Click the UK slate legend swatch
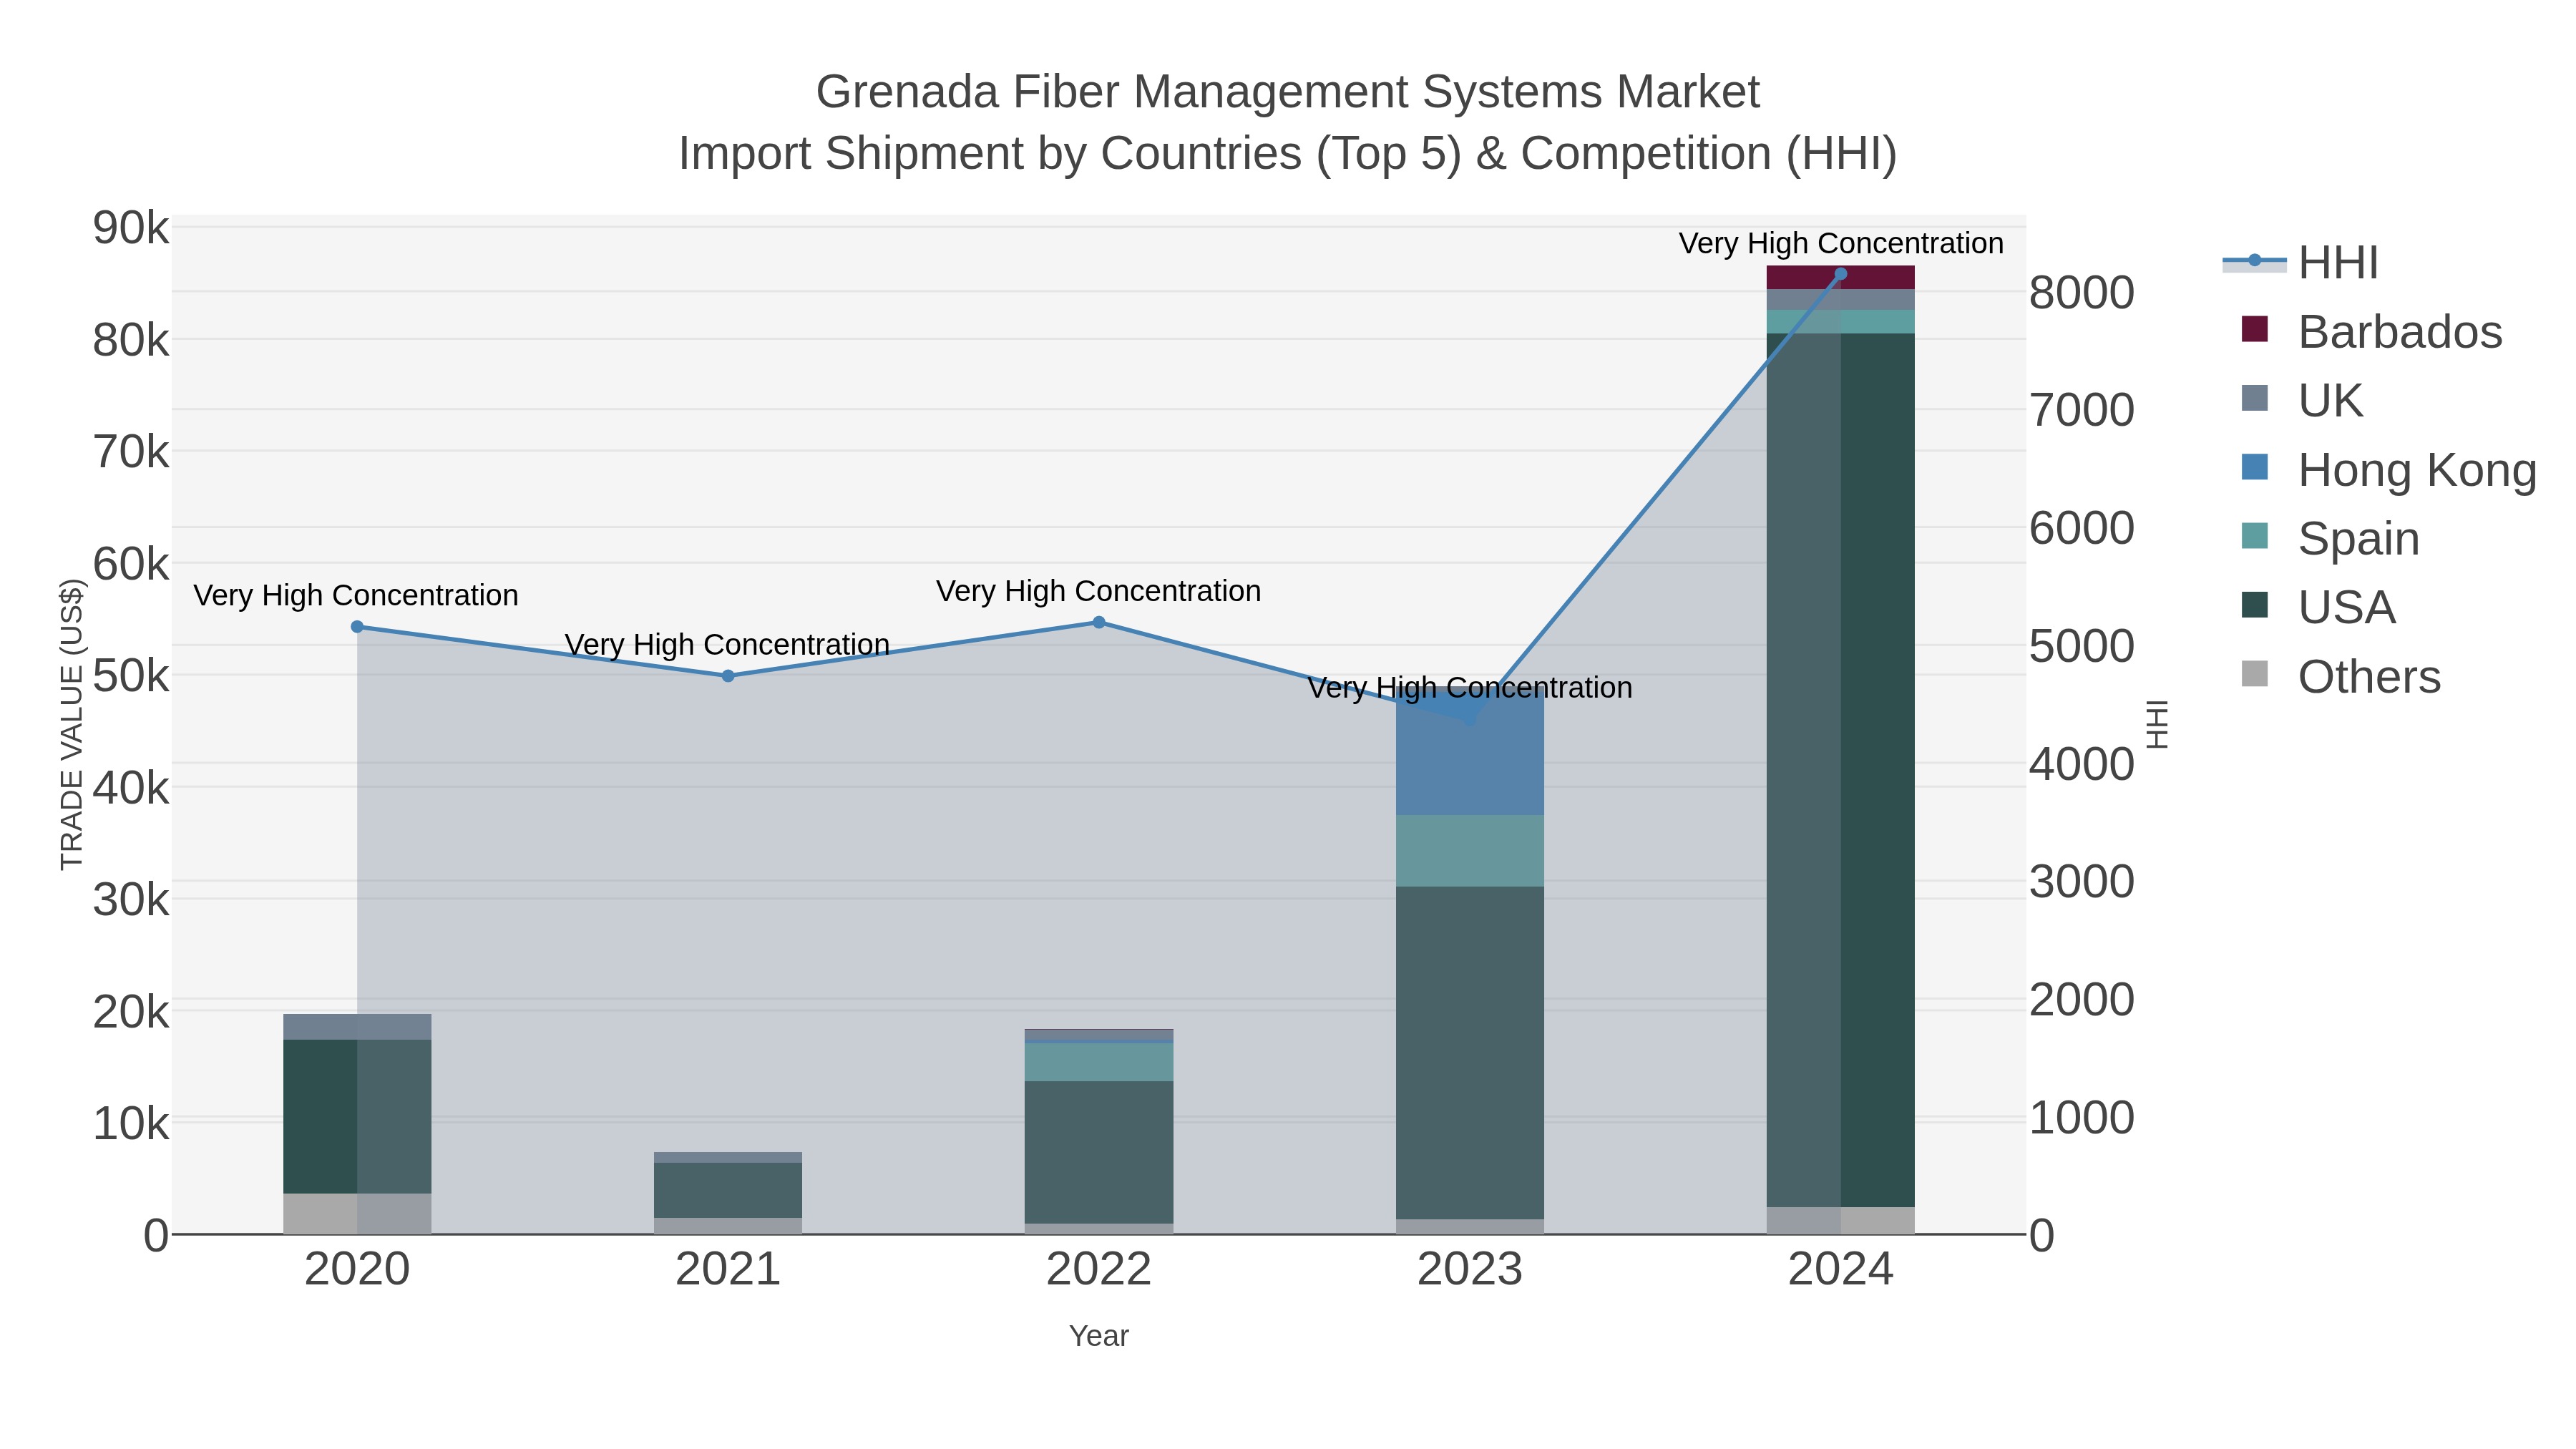 point(2255,397)
